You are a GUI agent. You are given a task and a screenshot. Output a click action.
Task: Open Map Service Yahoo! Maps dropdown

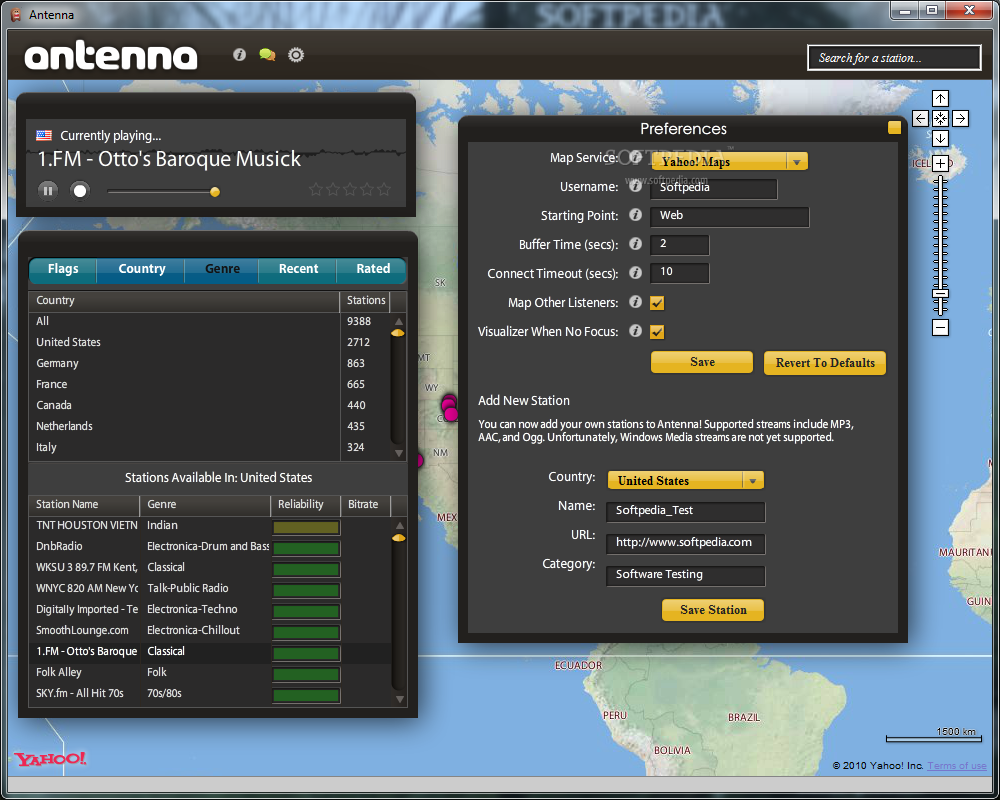click(729, 161)
